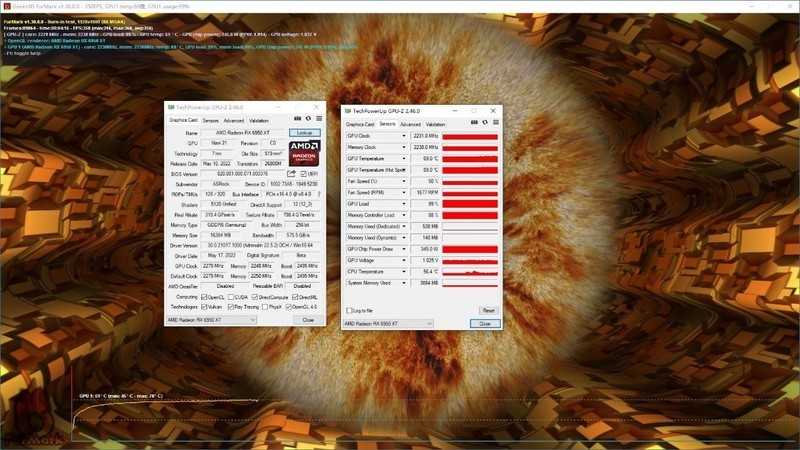Toggle the DirectCompute checkbox
Viewport: 800px width, 450px height.
pos(255,297)
